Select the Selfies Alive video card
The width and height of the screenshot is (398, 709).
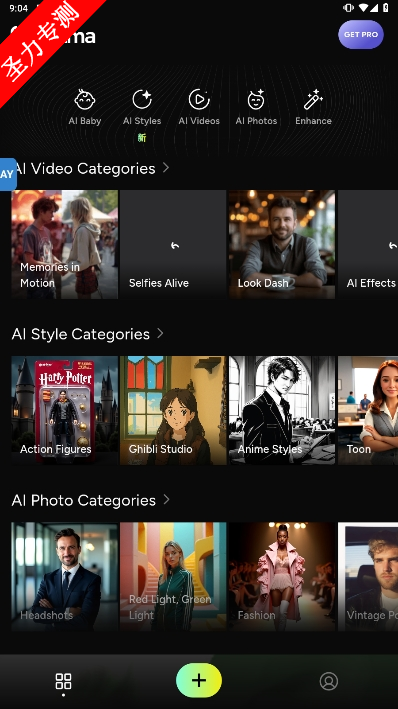point(173,244)
